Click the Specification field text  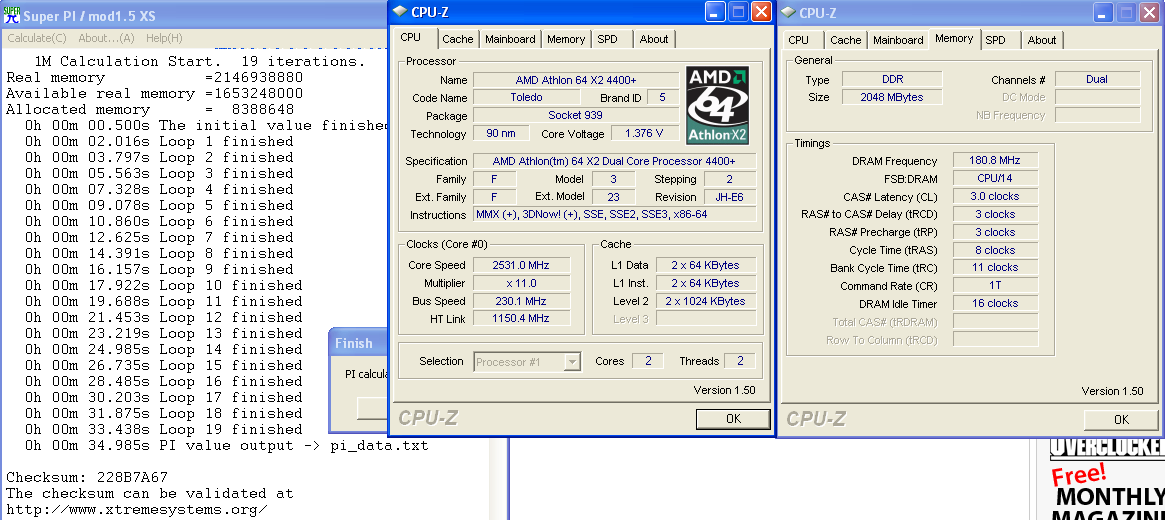point(614,161)
